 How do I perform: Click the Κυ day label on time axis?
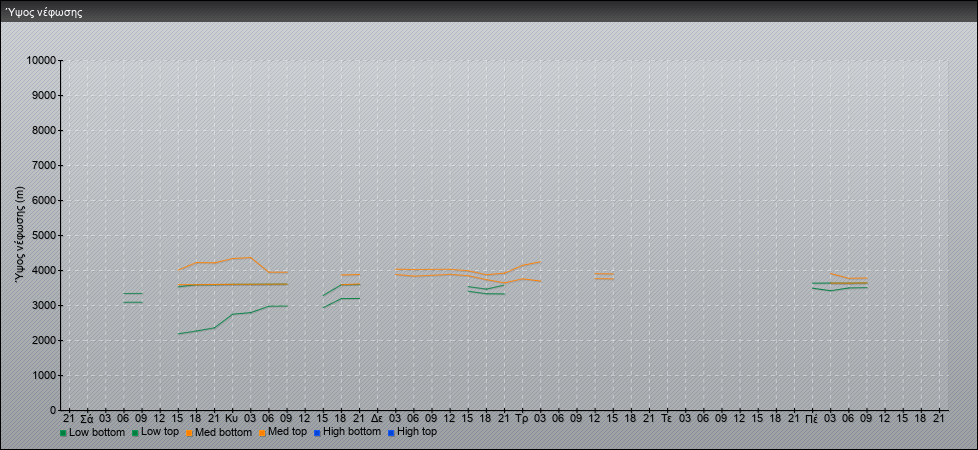coord(231,419)
